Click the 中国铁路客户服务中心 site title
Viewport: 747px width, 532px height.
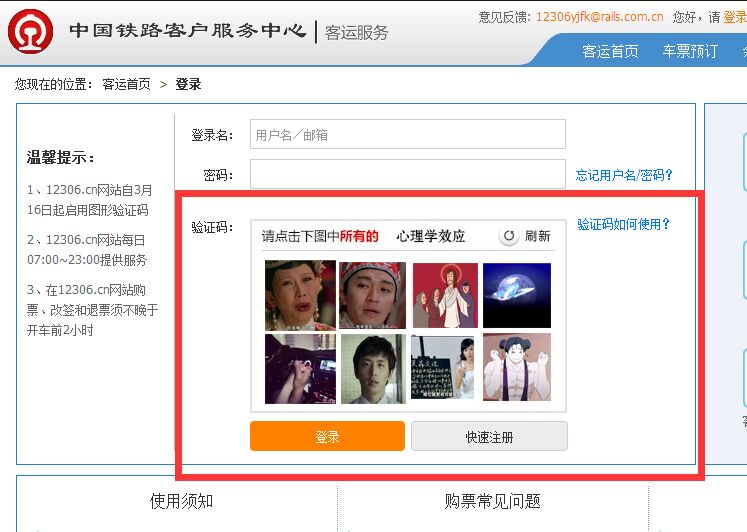click(187, 31)
